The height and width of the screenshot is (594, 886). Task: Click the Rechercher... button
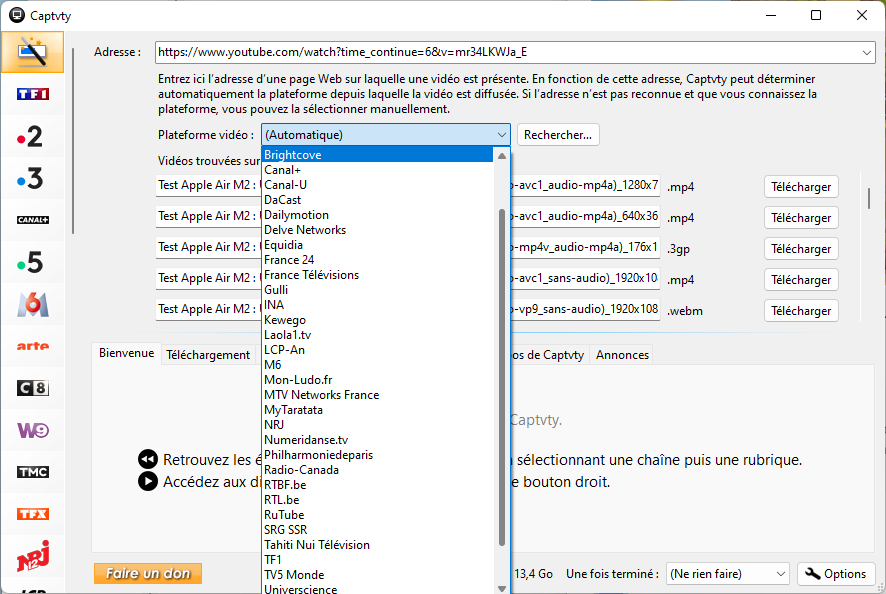[558, 135]
